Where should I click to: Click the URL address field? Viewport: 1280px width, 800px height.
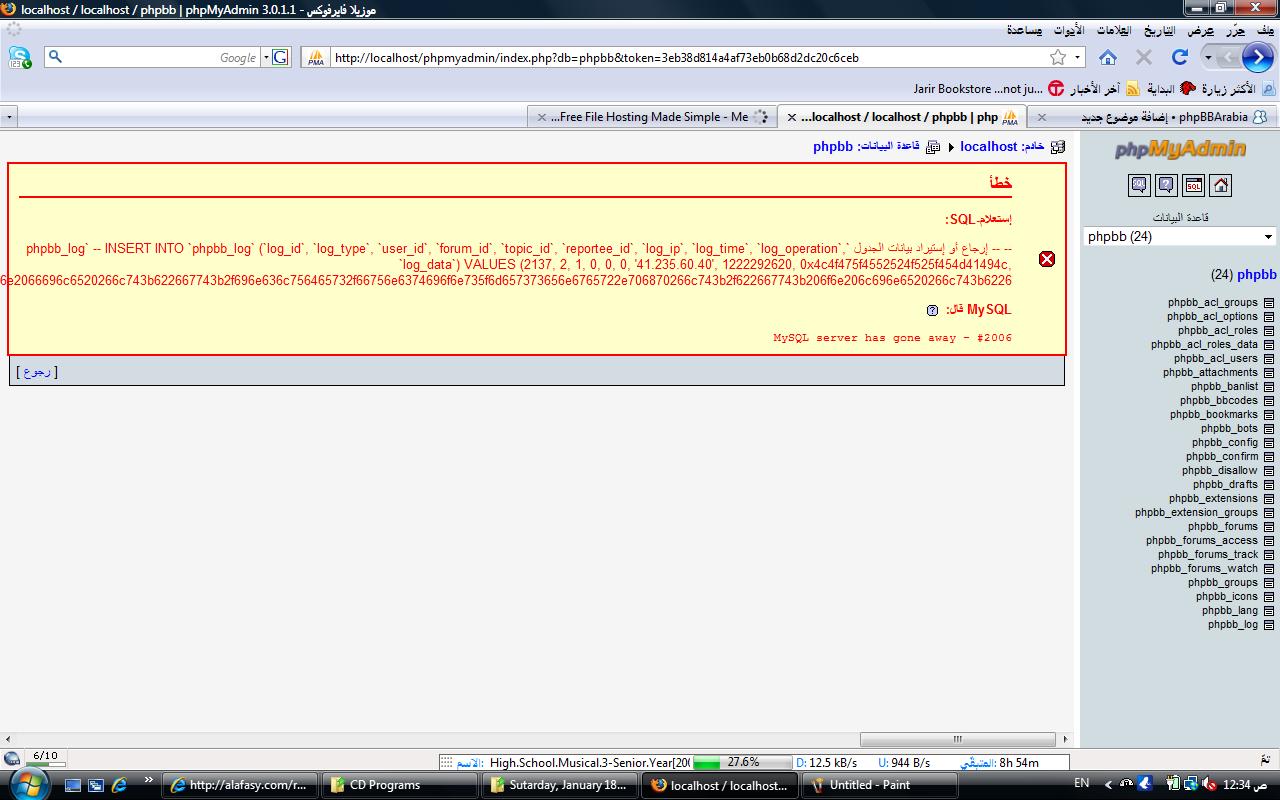coord(690,57)
